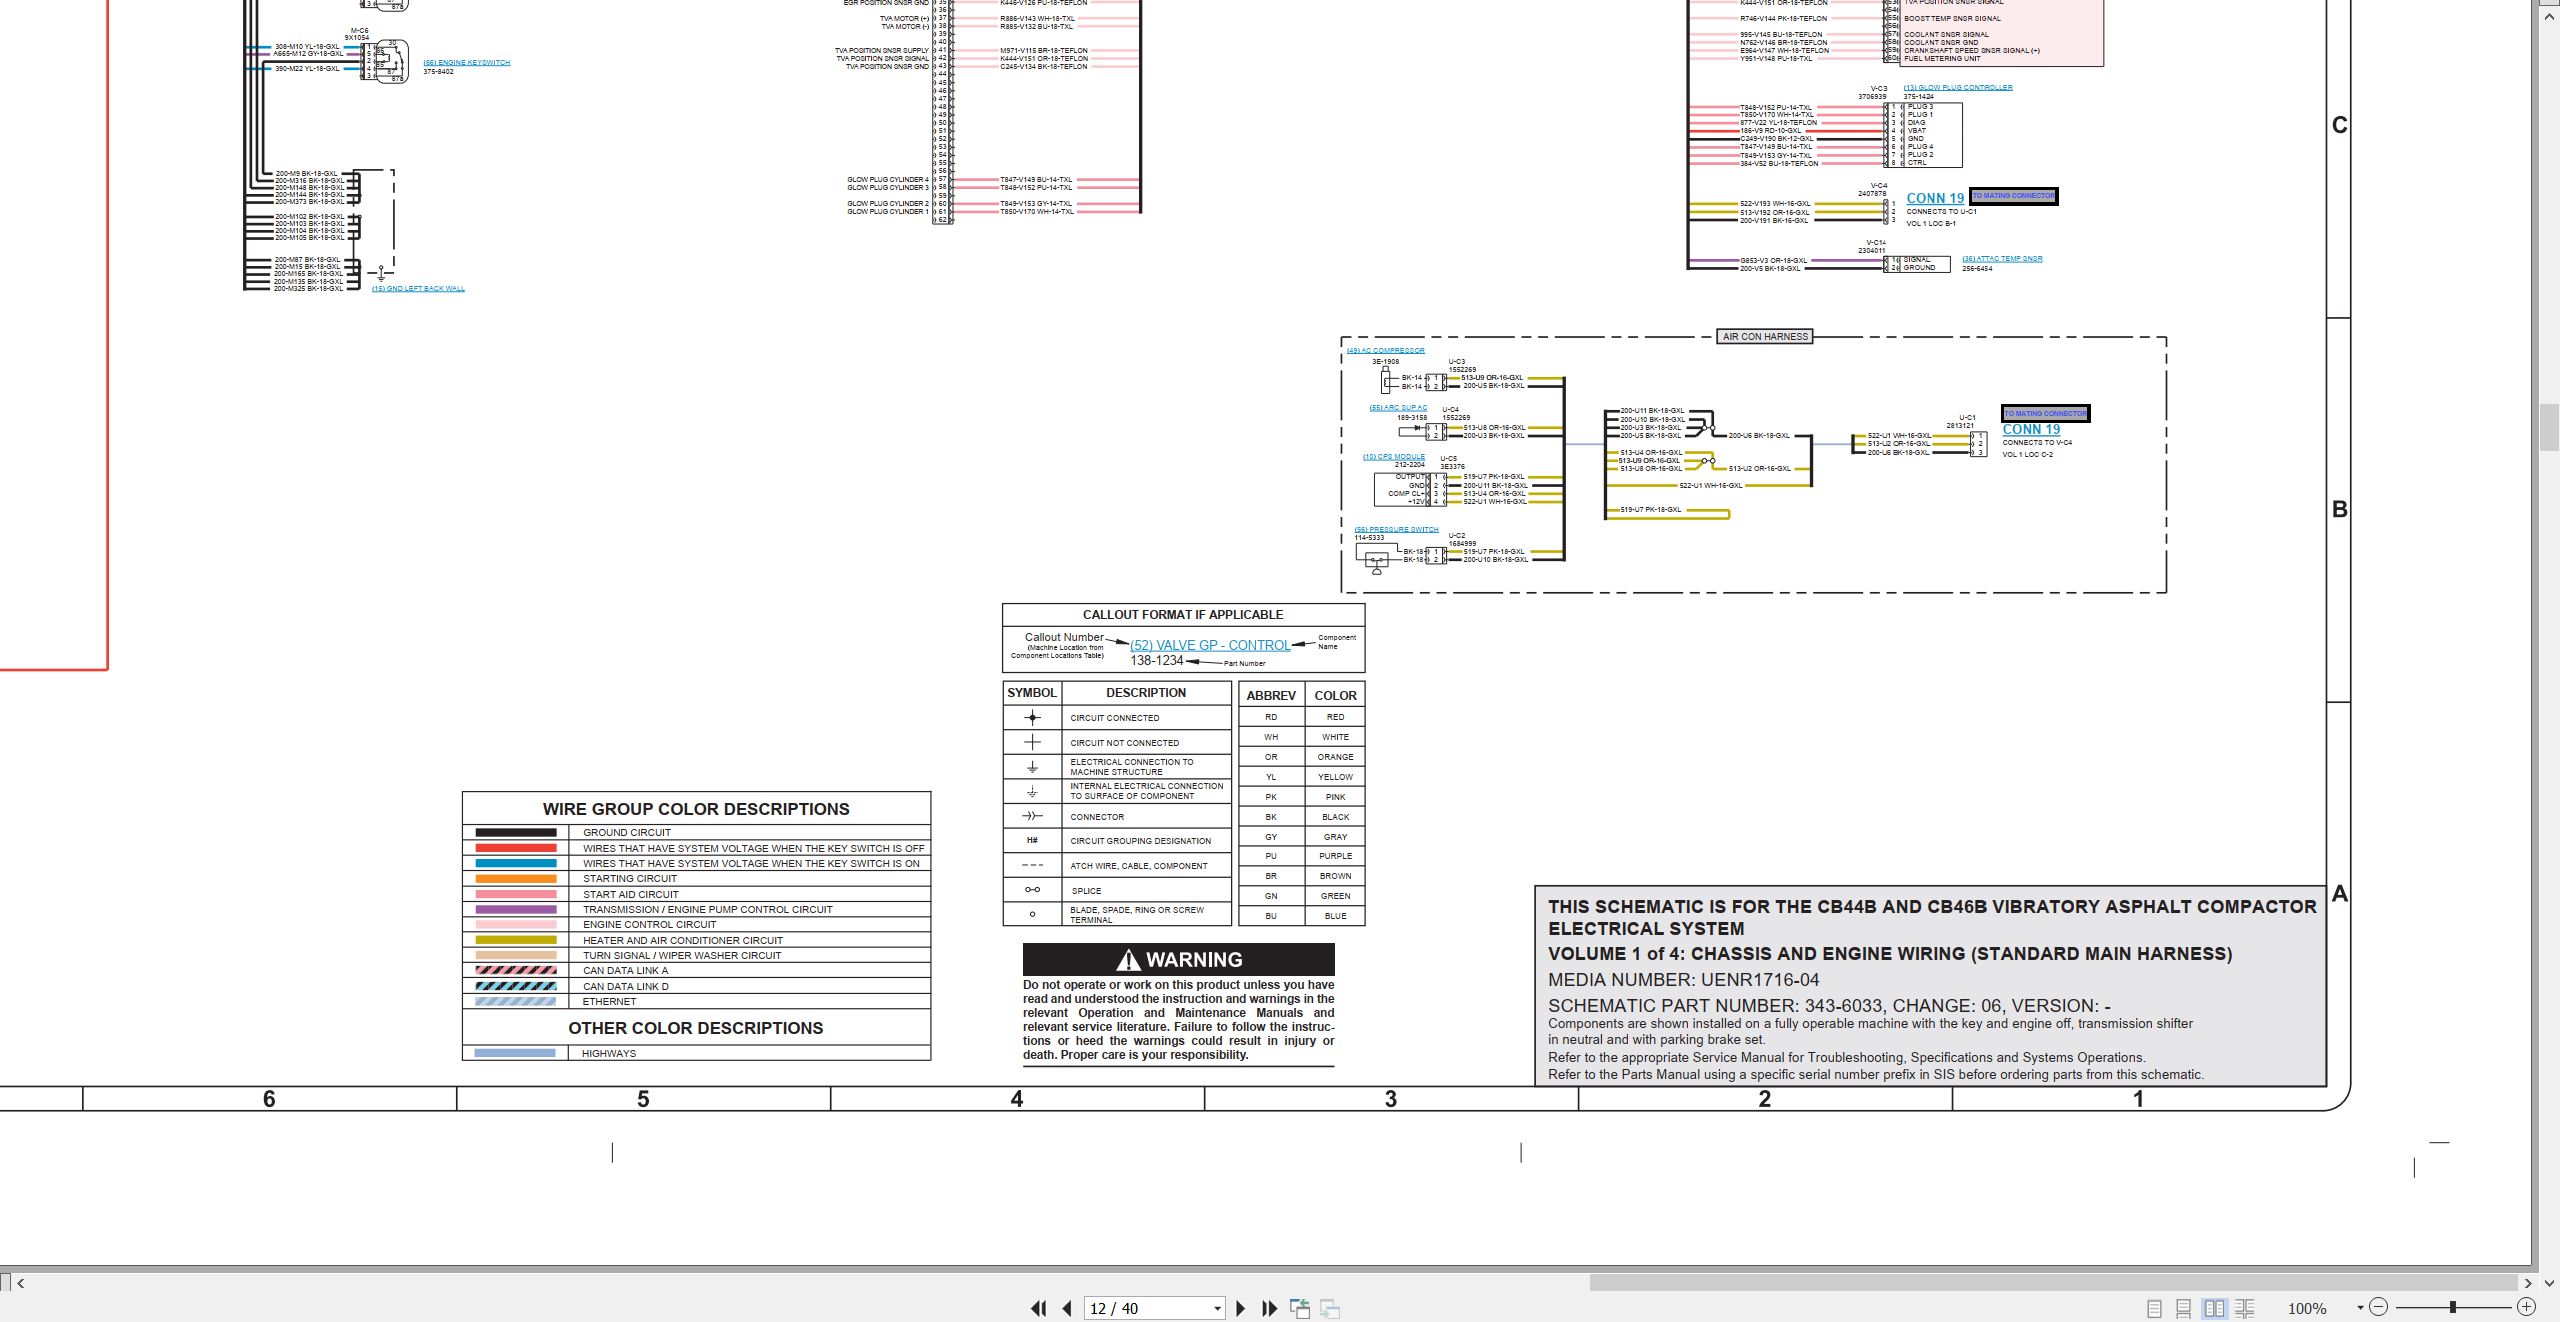
Task: Select two-page facing layout view
Action: 2214,1308
